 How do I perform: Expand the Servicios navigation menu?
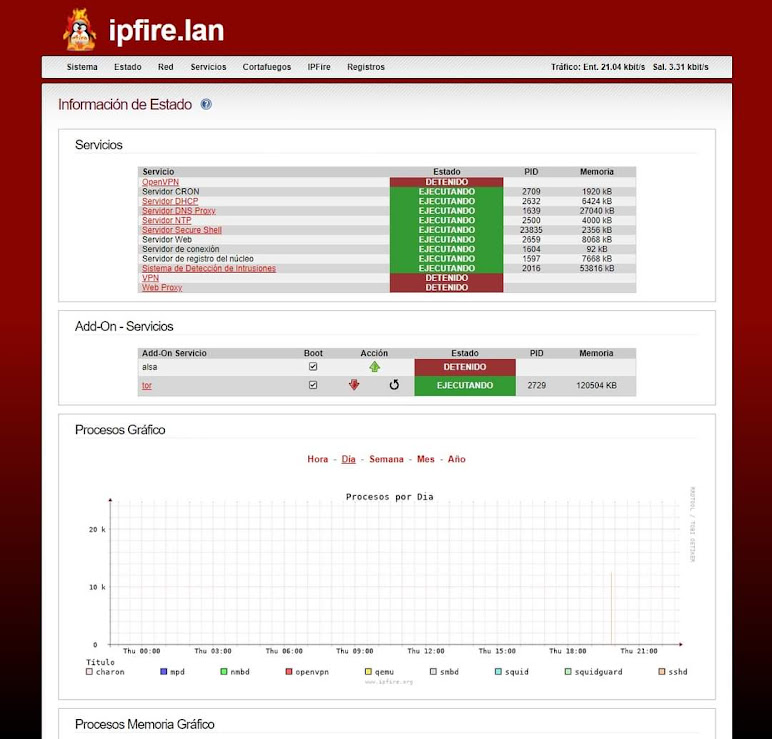(x=208, y=67)
